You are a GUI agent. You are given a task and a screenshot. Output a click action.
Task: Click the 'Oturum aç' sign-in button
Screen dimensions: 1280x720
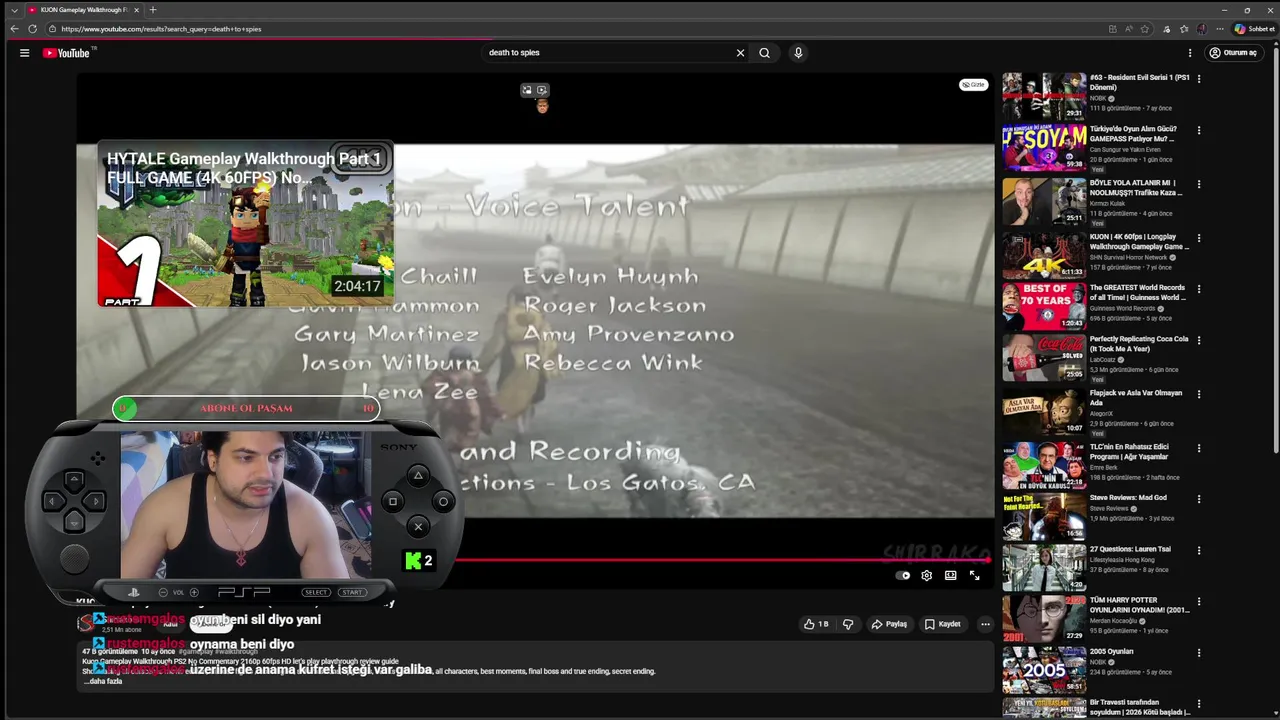click(x=1233, y=53)
